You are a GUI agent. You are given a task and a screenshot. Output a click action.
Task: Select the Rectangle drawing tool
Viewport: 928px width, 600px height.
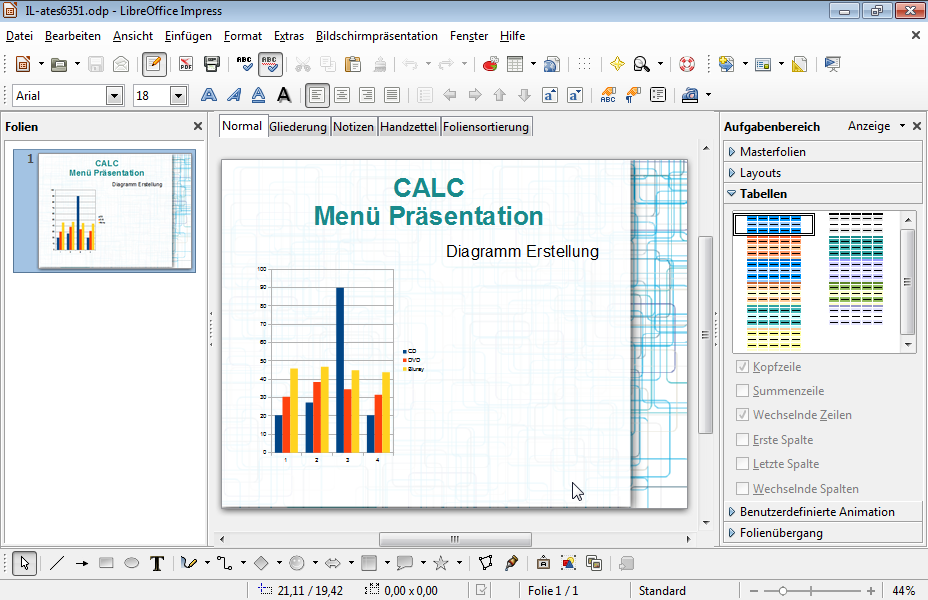pos(107,563)
